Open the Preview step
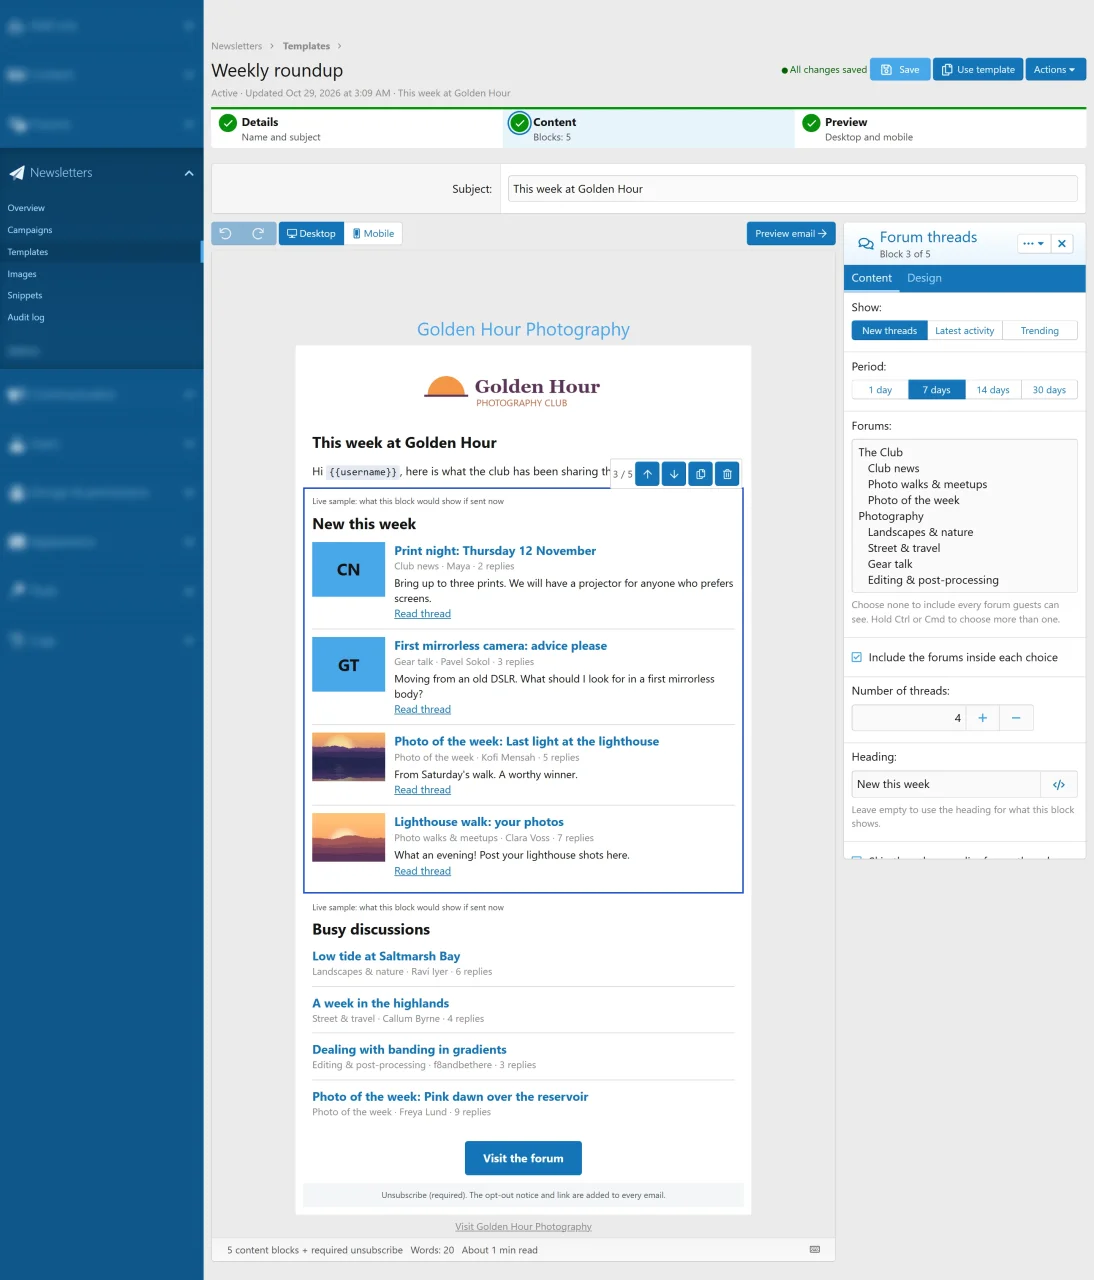This screenshot has width=1094, height=1280. tap(941, 129)
